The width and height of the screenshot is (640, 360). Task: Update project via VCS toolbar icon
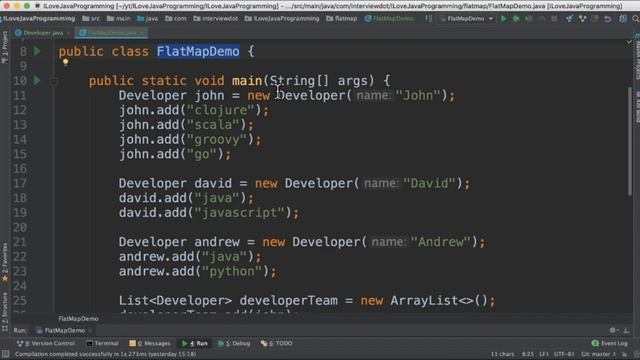tap(569, 19)
